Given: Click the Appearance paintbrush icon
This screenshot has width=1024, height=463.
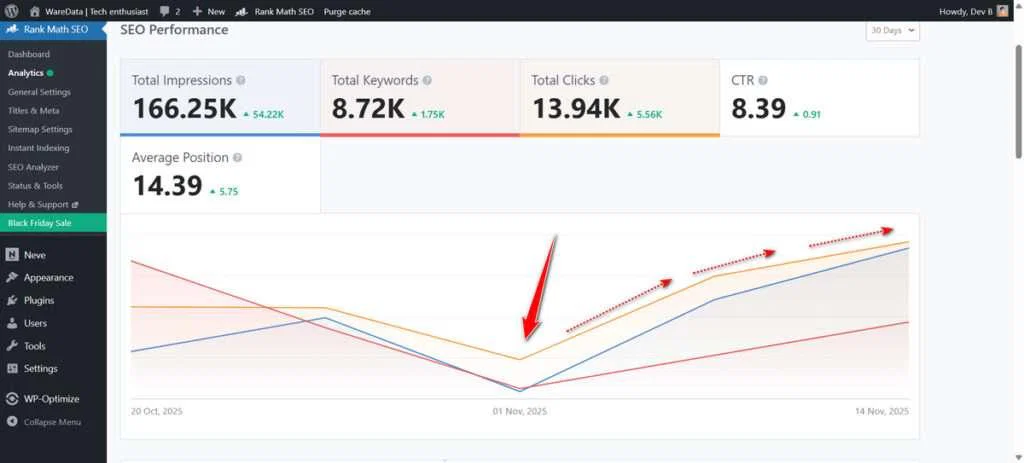Looking at the screenshot, I should pyautogui.click(x=12, y=278).
